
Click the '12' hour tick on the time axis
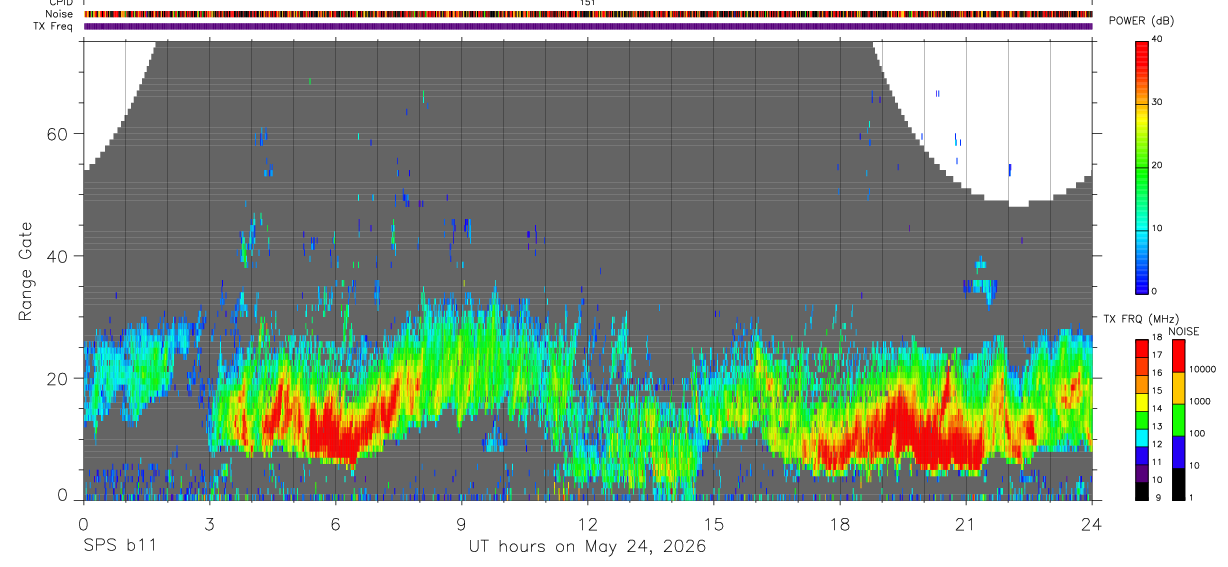click(588, 523)
